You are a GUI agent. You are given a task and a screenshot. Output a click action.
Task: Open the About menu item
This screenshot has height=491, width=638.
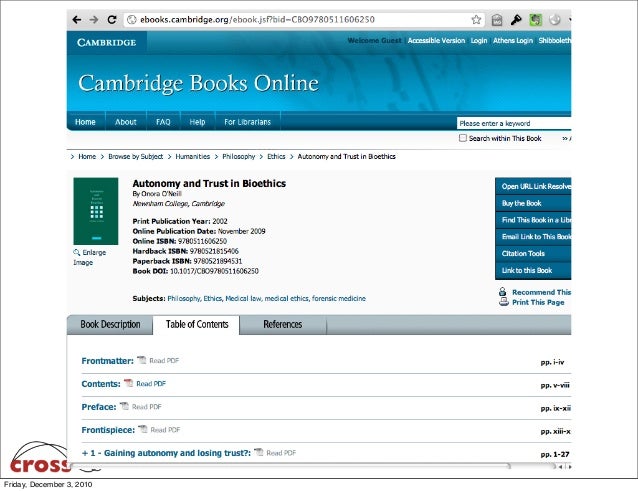[125, 122]
